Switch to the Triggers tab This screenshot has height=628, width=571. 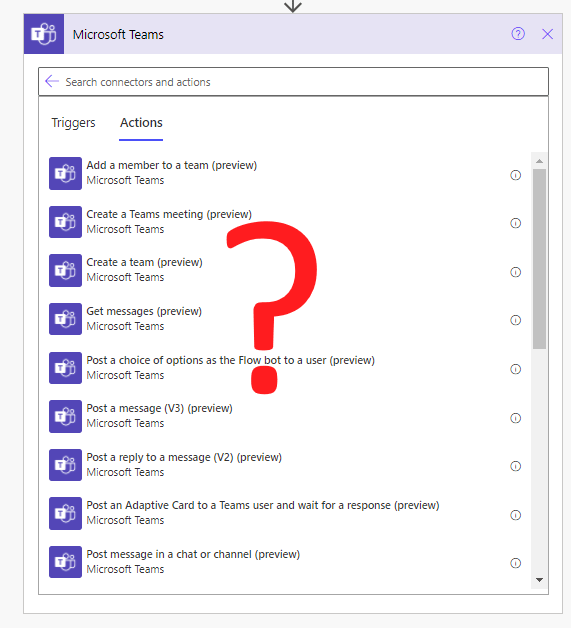73,123
